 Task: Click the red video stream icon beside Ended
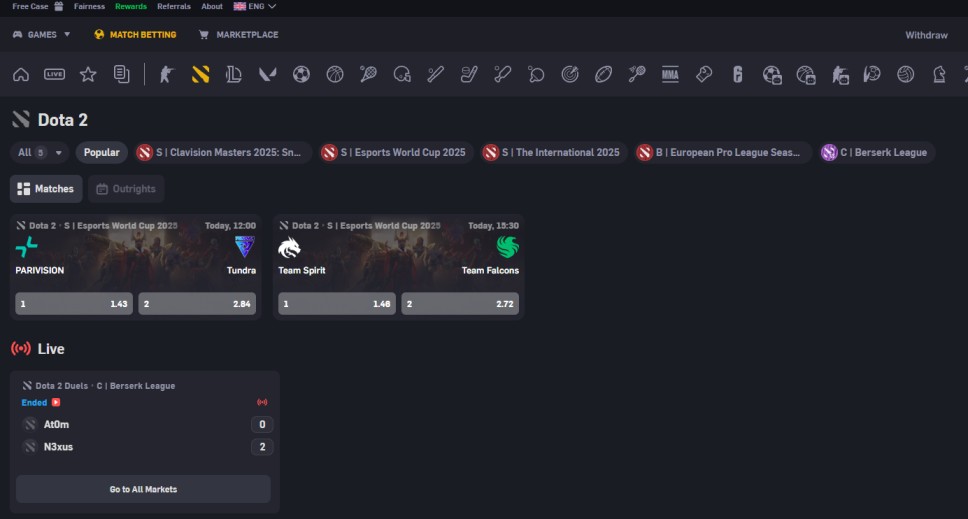point(56,402)
